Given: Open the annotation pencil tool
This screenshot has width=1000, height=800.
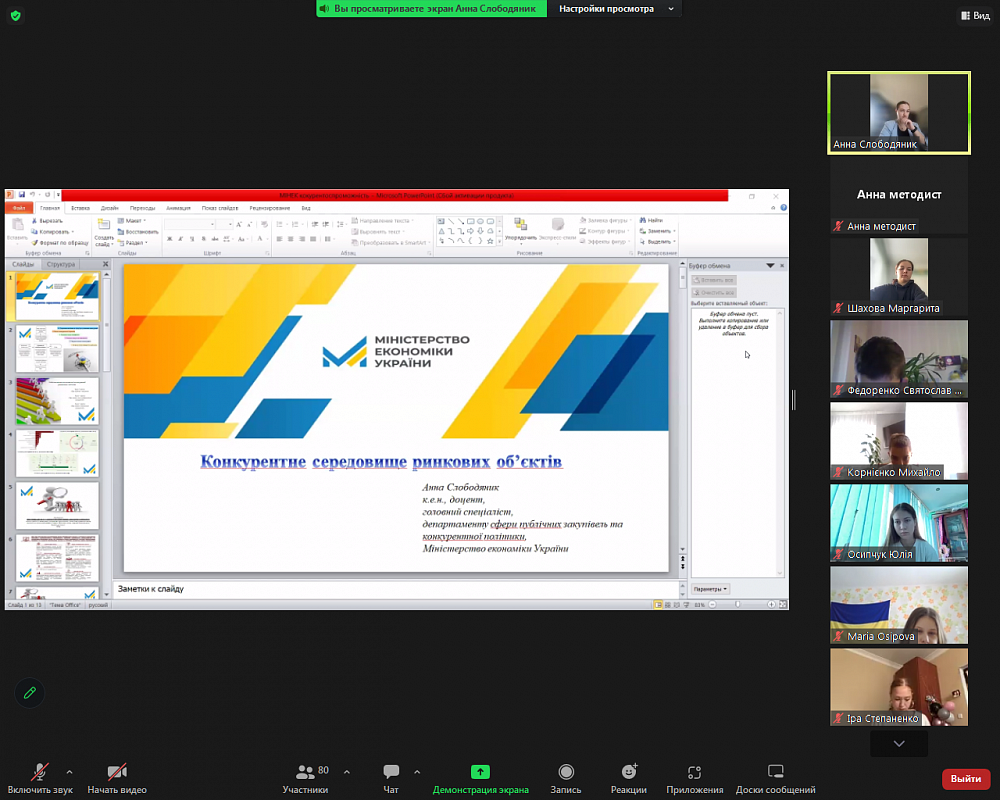Looking at the screenshot, I should [x=29, y=693].
